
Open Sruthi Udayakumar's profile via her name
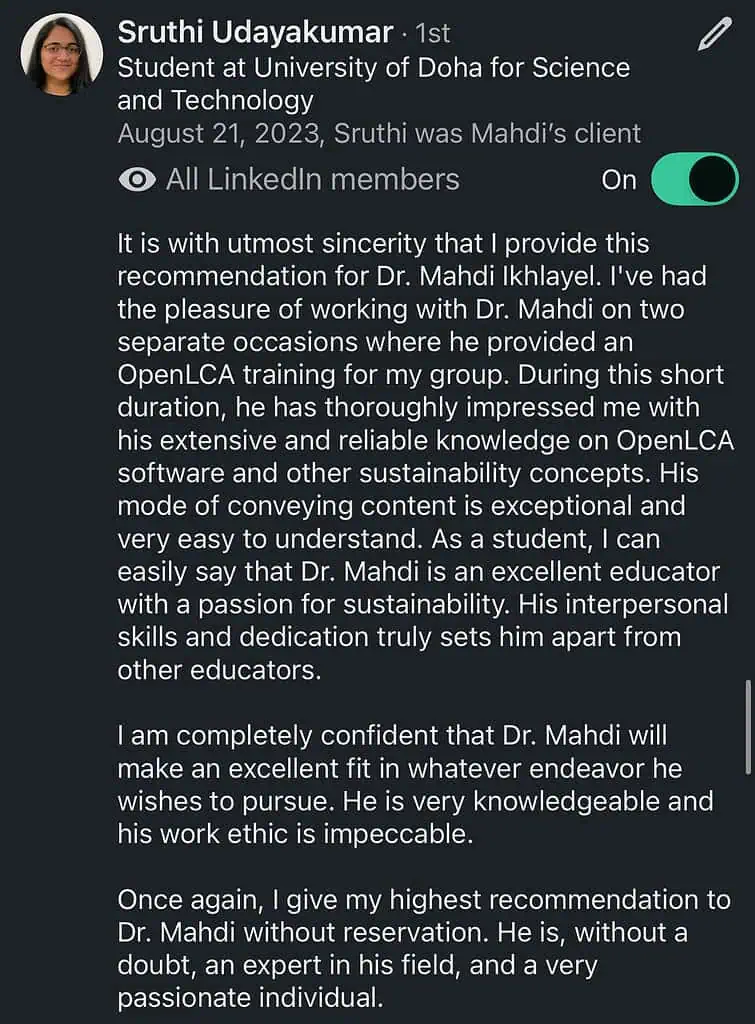[255, 33]
